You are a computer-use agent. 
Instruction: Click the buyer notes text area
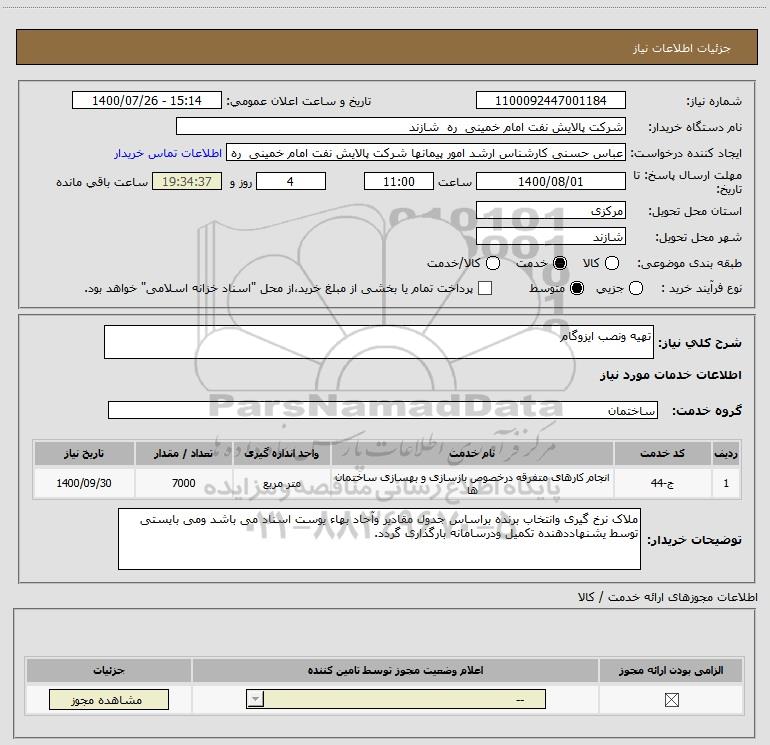click(379, 539)
